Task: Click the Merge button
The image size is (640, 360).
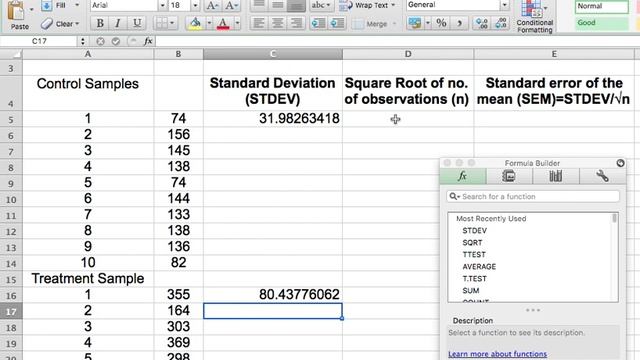Action: coord(374,24)
